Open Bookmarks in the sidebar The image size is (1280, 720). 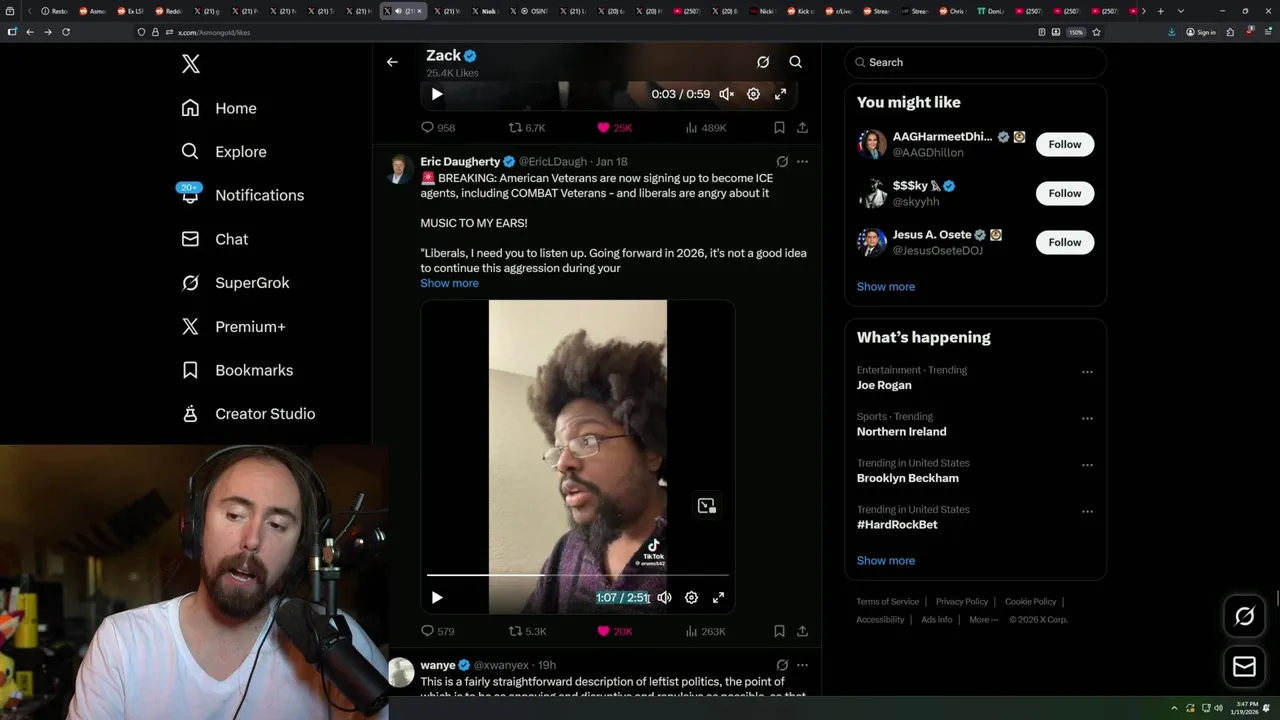click(237, 370)
